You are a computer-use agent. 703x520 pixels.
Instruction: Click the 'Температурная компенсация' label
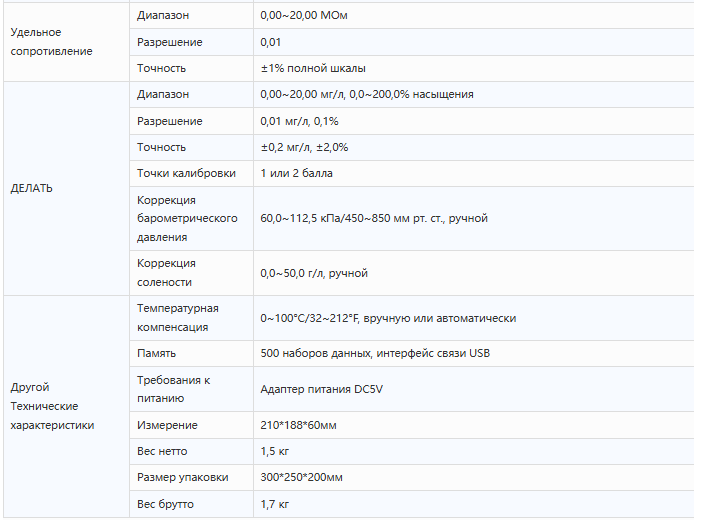(177, 318)
